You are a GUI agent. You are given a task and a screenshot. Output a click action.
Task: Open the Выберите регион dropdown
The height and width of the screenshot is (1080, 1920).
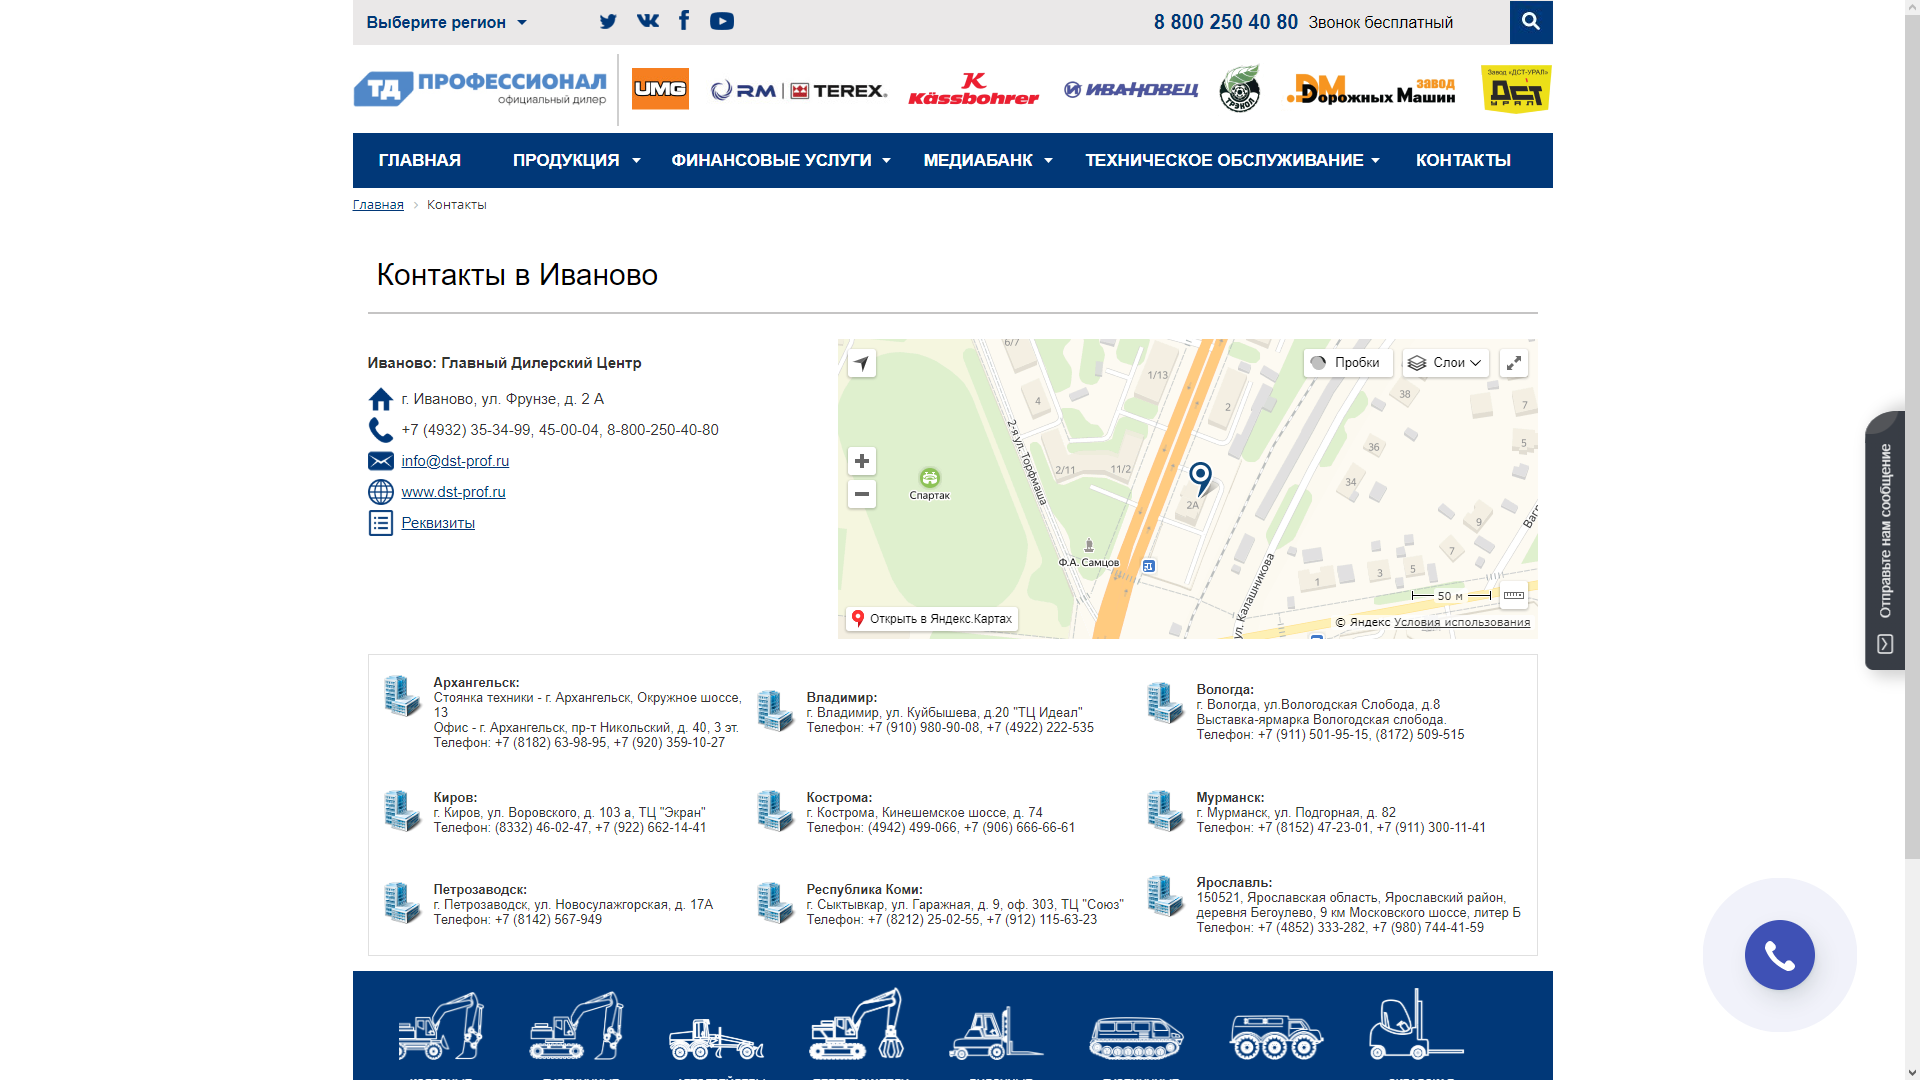click(x=446, y=22)
